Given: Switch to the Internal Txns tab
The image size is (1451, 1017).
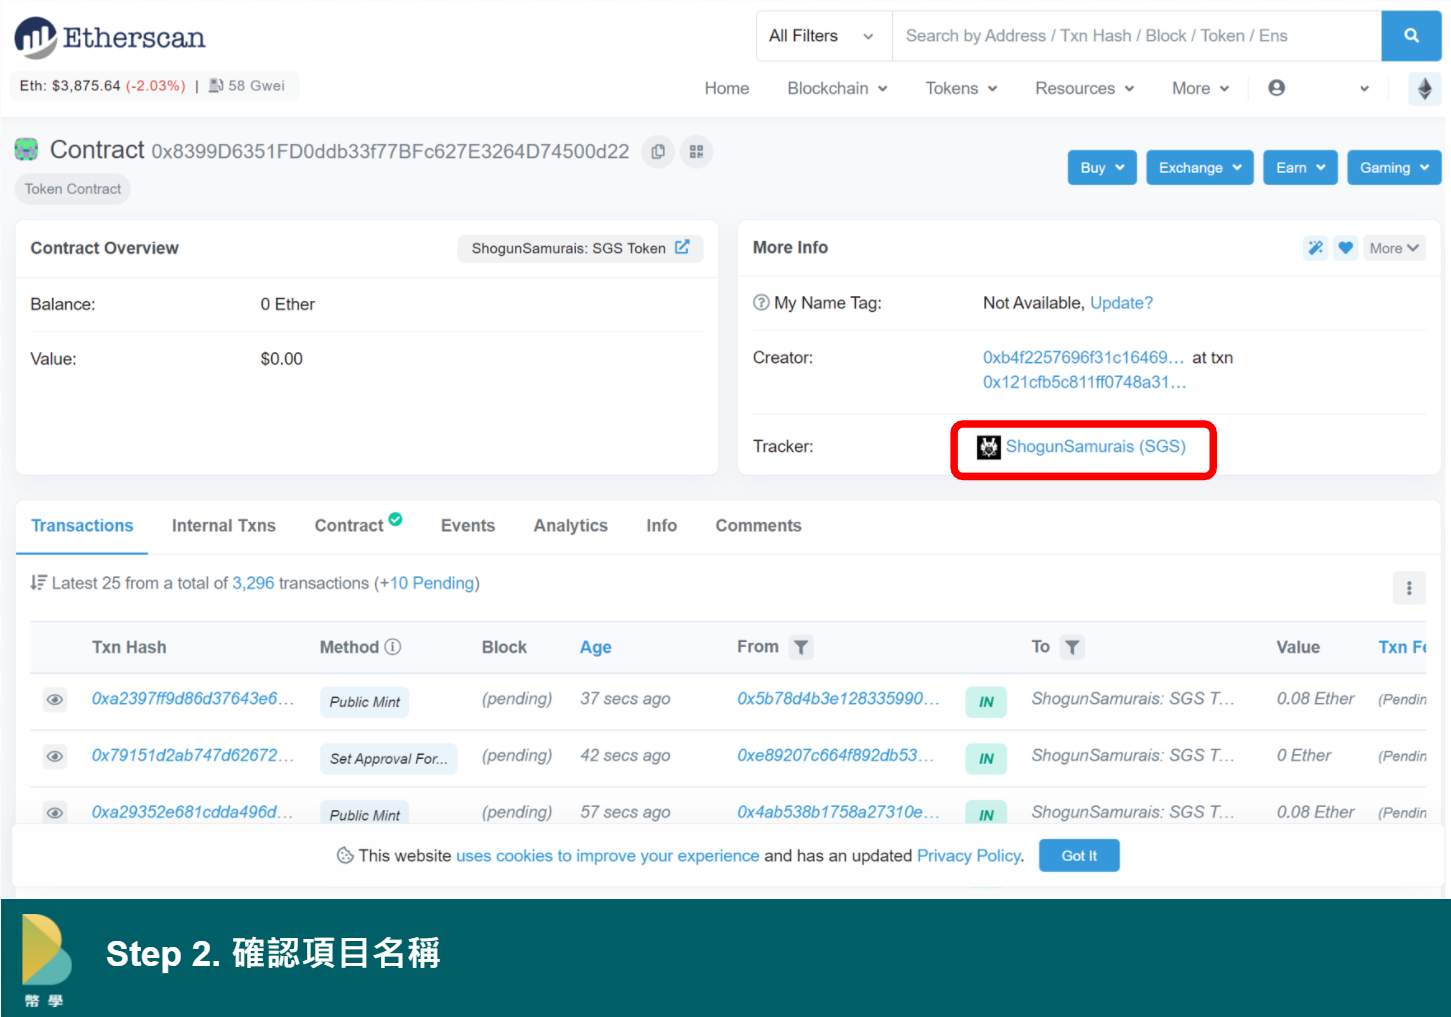Looking at the screenshot, I should [x=224, y=526].
